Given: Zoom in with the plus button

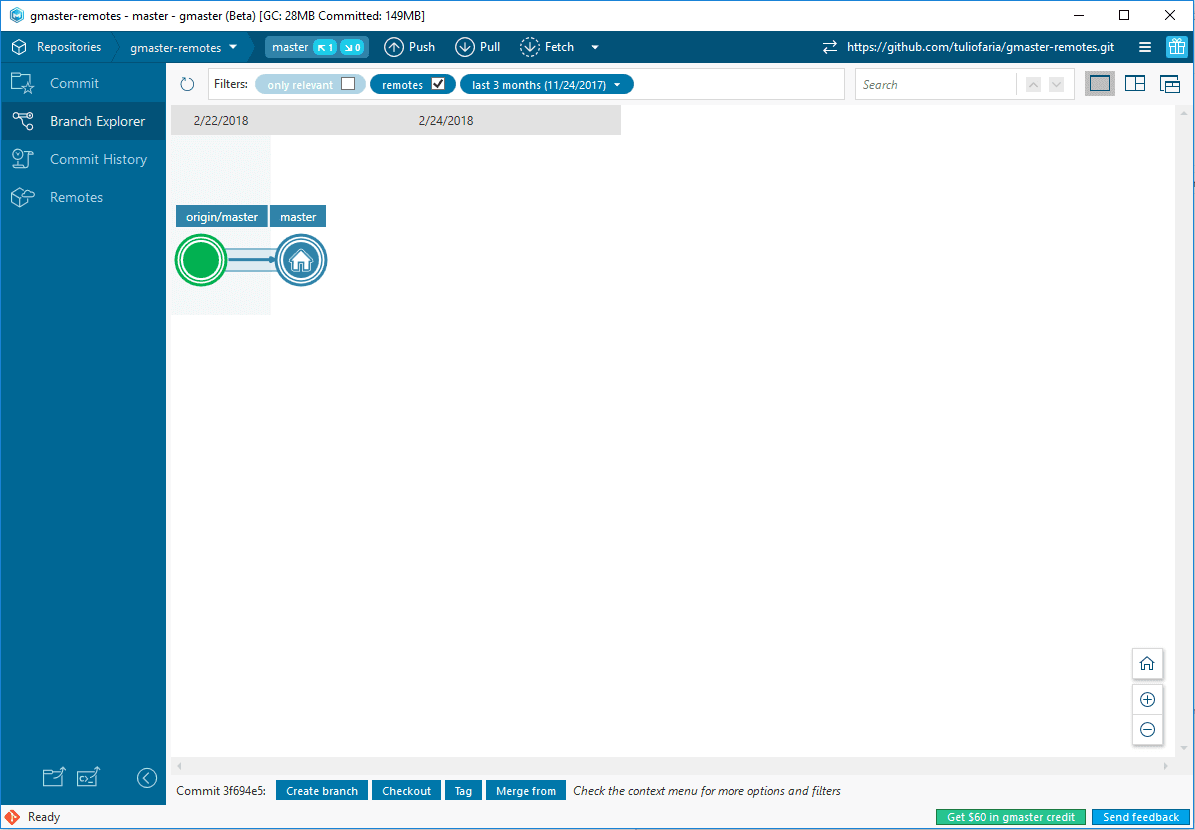Looking at the screenshot, I should [x=1147, y=700].
